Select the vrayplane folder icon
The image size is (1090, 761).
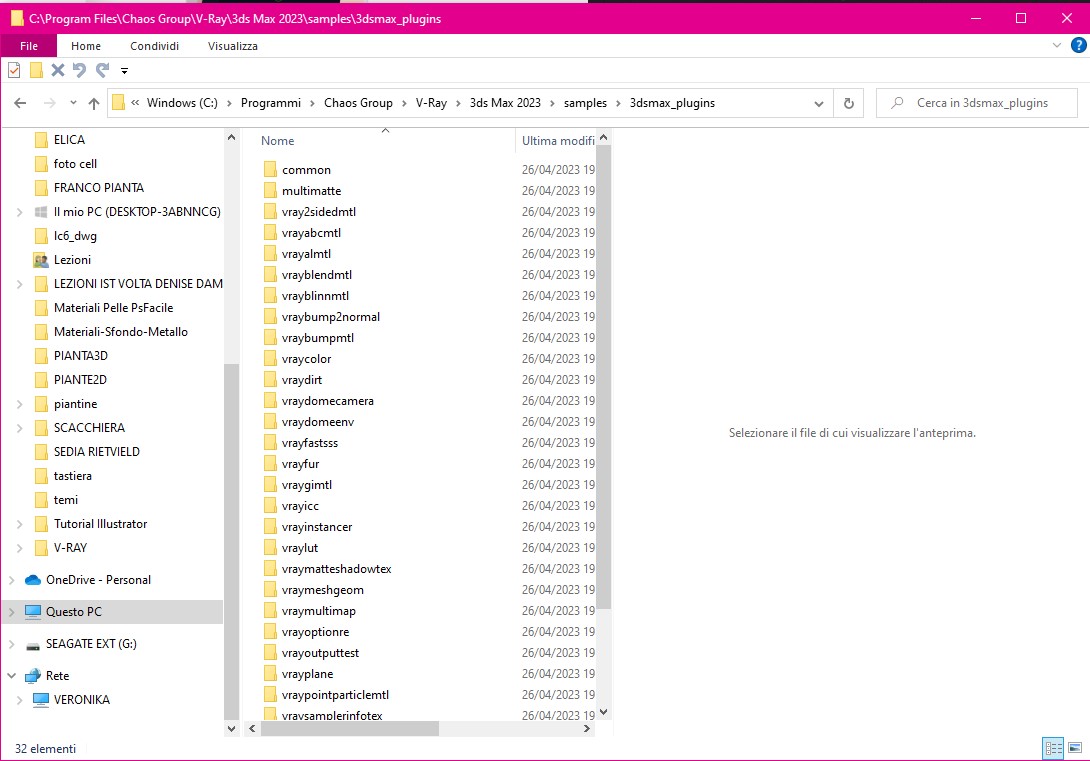[x=270, y=673]
